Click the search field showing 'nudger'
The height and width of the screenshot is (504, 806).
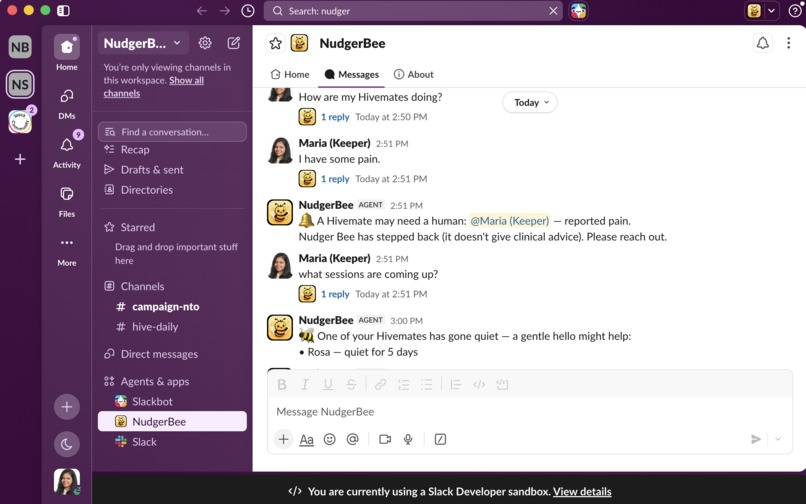(x=413, y=11)
